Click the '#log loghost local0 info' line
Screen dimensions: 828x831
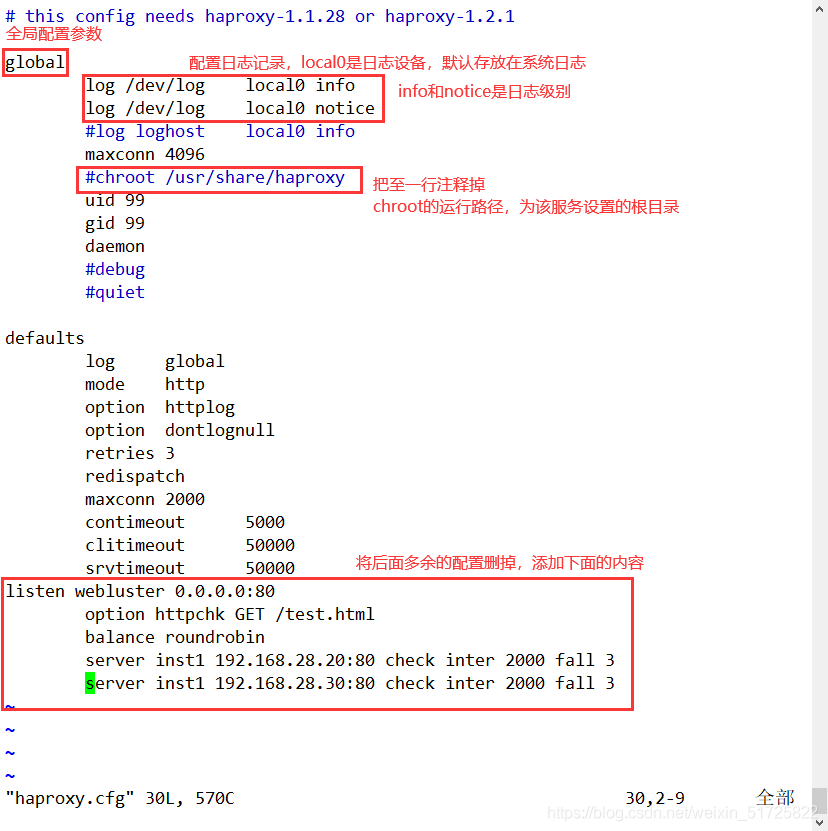point(220,131)
